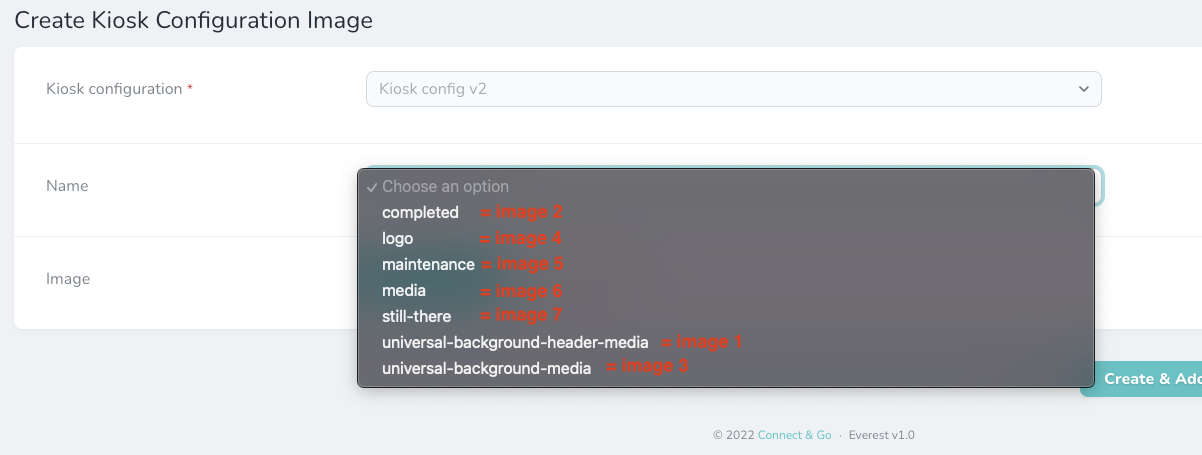Click the 'Image' field label
This screenshot has height=455, width=1202.
[68, 279]
